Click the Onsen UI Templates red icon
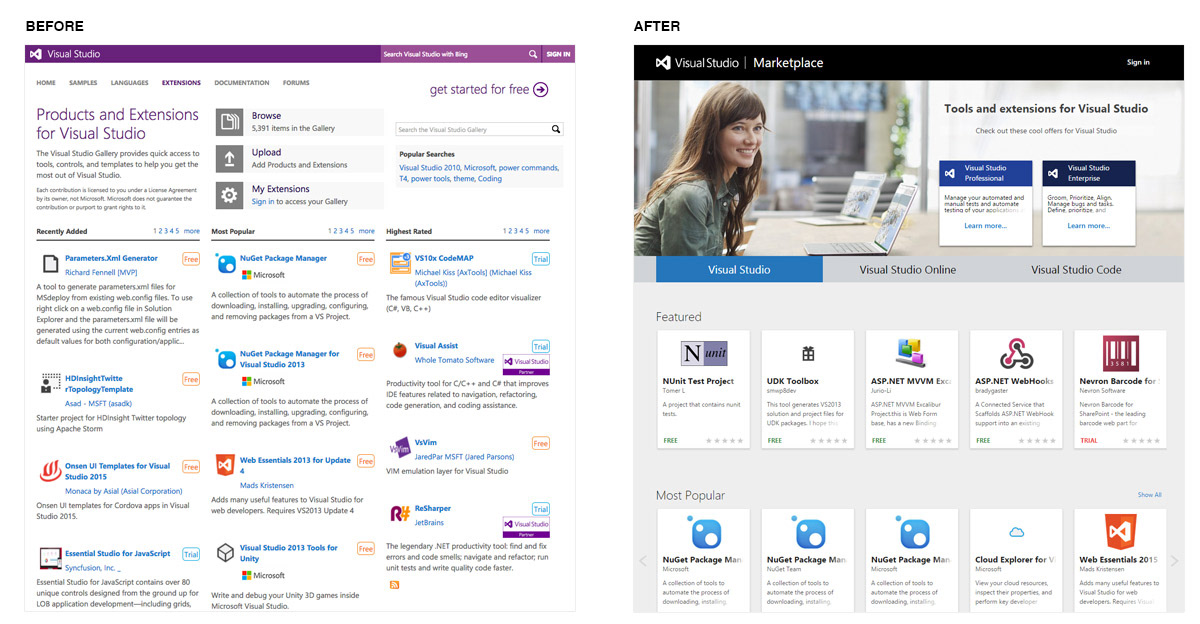The height and width of the screenshot is (624, 1200). coord(50,471)
